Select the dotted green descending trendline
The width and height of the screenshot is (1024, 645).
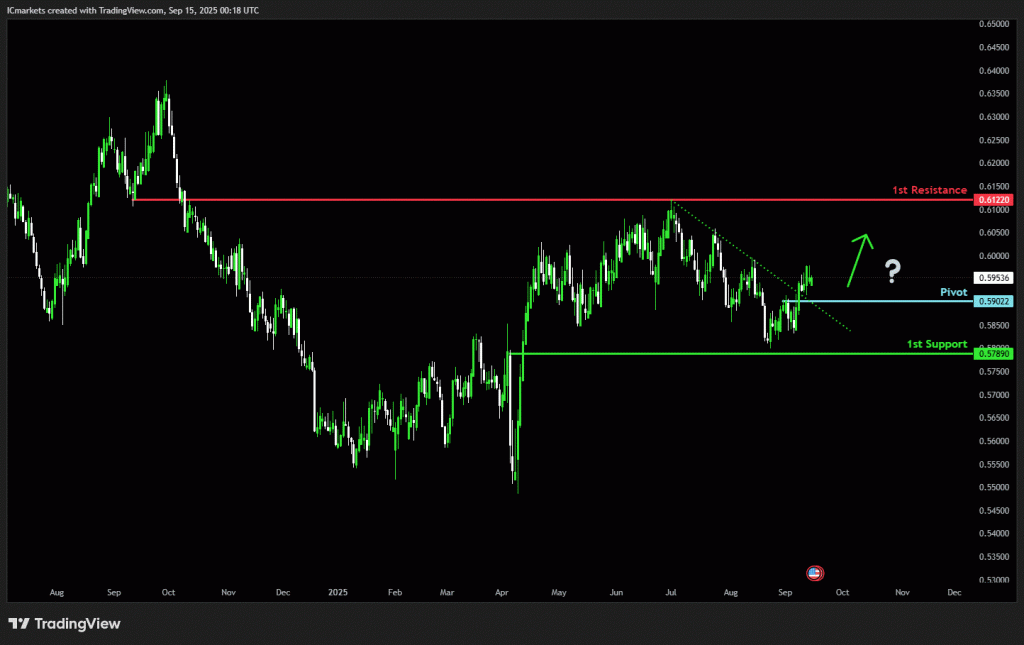coord(761,268)
